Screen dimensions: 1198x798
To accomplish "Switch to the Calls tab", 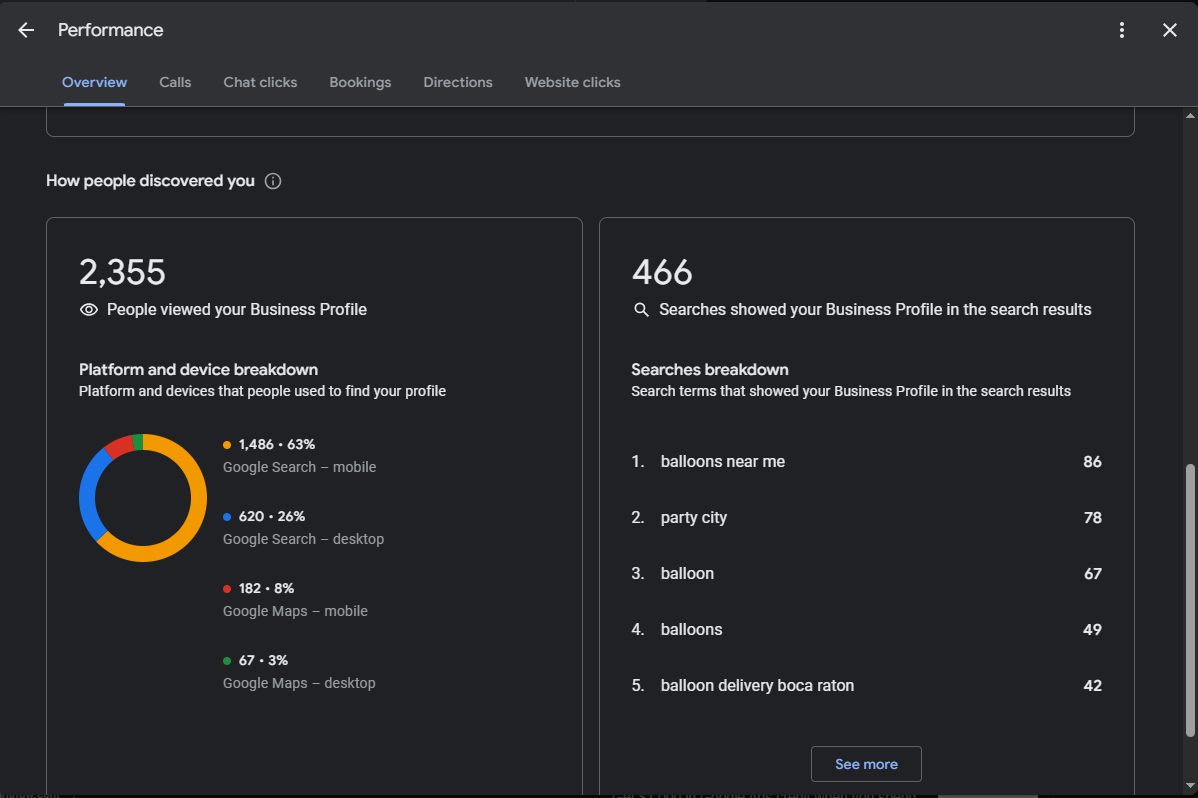I will click(175, 82).
